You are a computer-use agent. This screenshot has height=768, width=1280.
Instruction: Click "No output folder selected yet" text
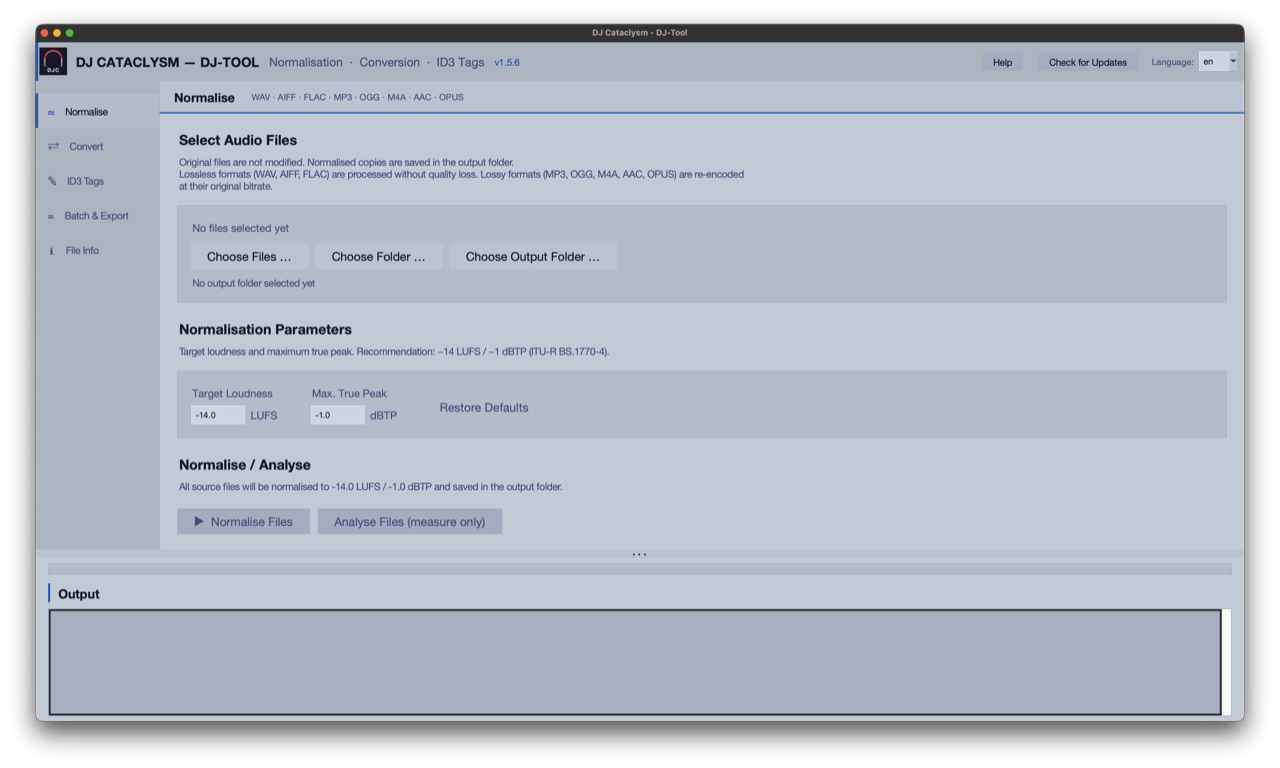point(253,284)
